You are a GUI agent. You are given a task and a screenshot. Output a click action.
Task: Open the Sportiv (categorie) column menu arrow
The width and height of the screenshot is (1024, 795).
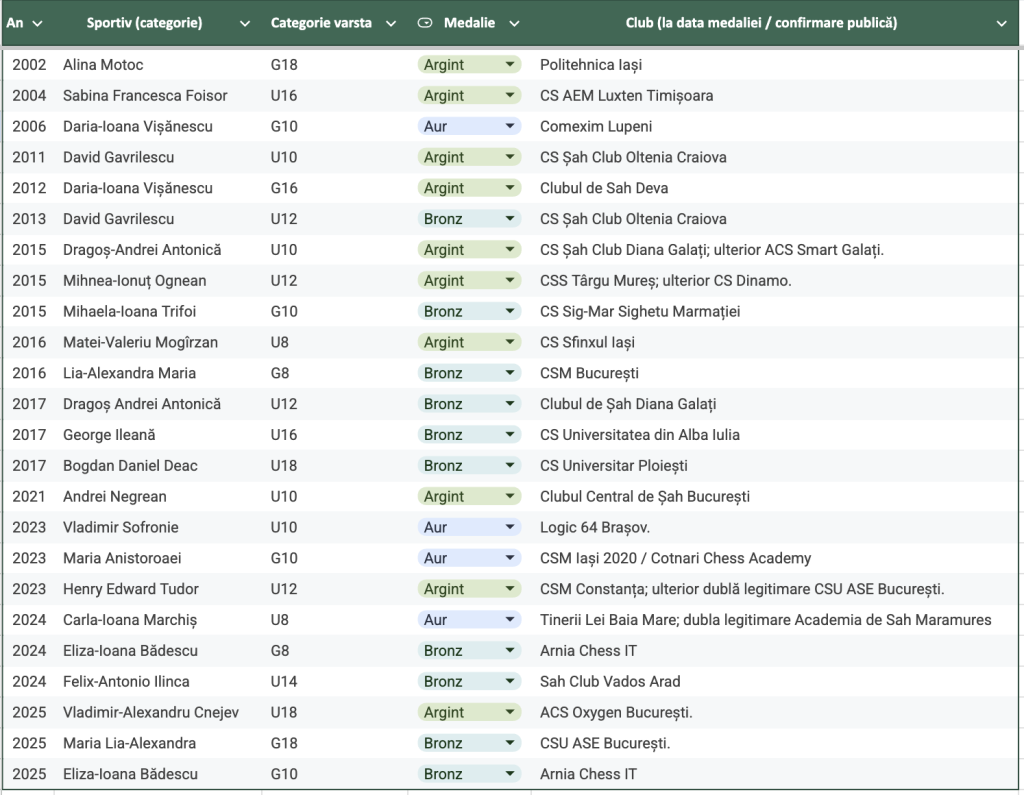point(245,23)
